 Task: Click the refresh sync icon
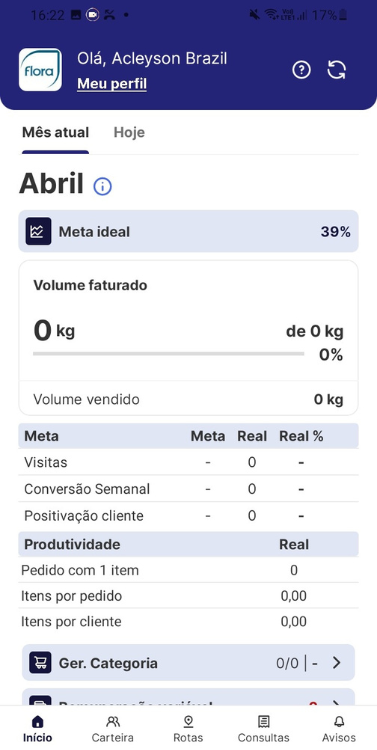[336, 70]
